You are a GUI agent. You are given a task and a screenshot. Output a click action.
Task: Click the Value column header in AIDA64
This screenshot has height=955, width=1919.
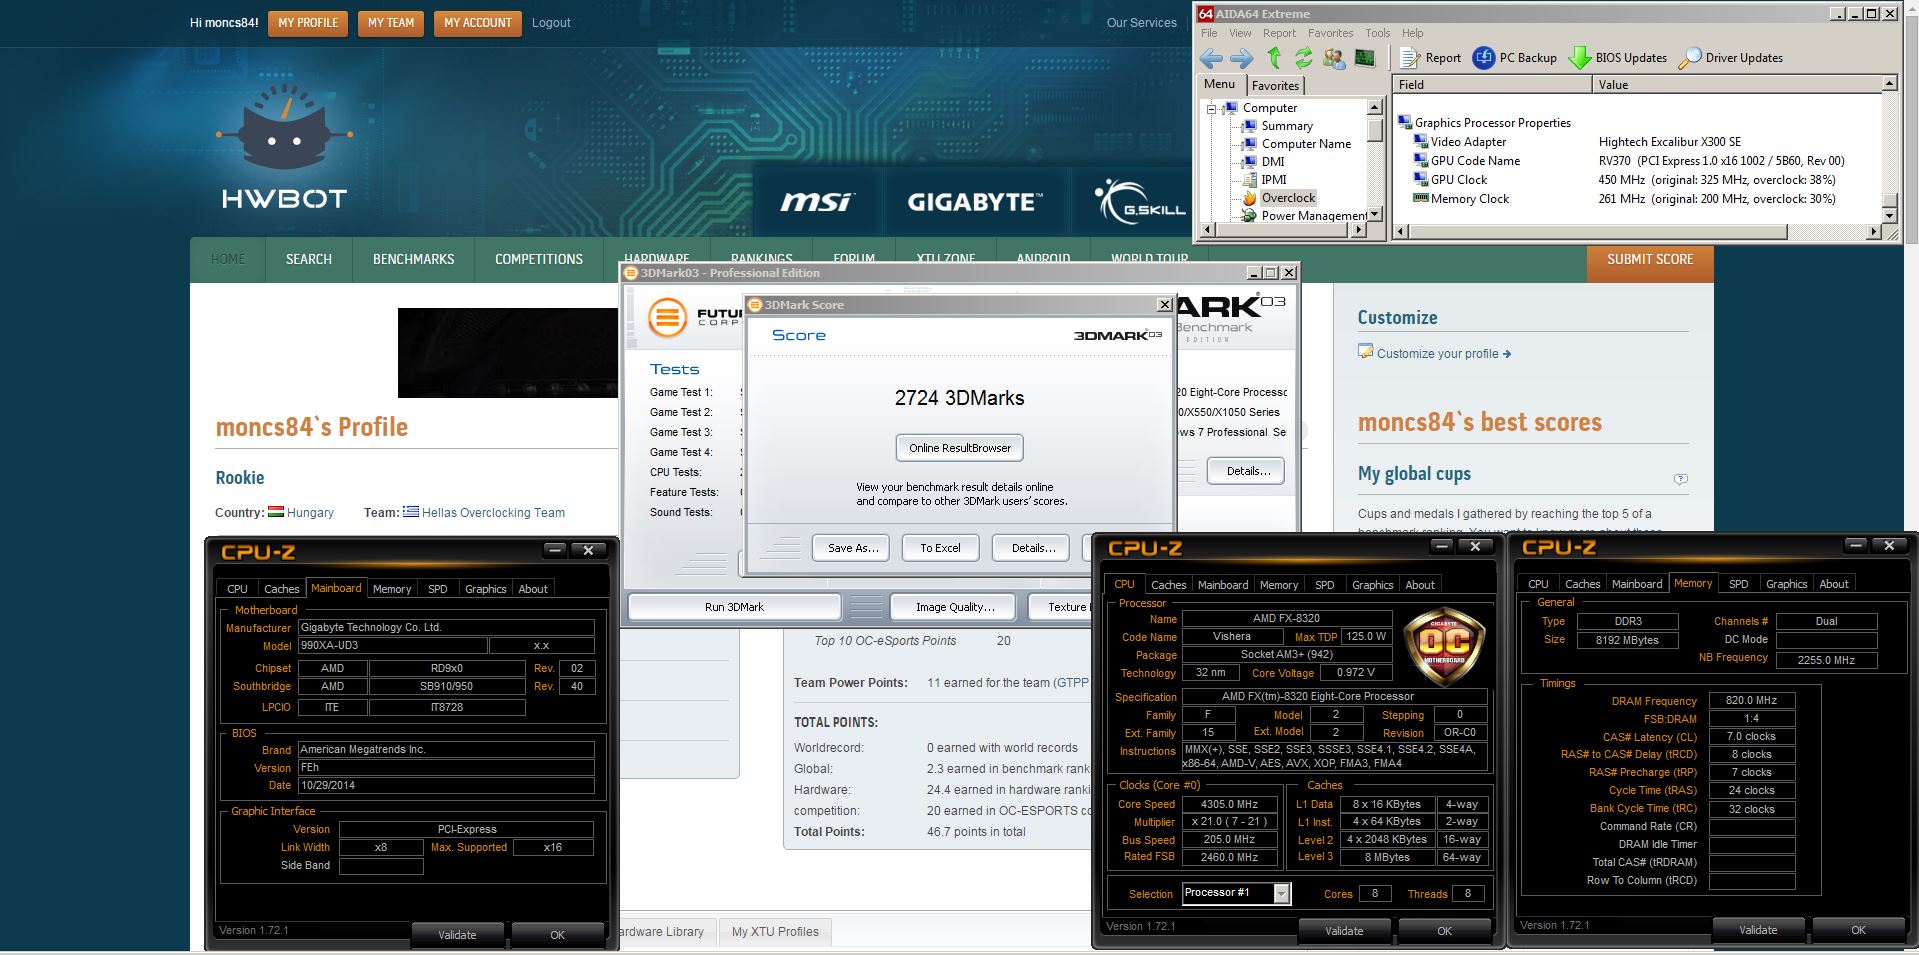click(1735, 85)
